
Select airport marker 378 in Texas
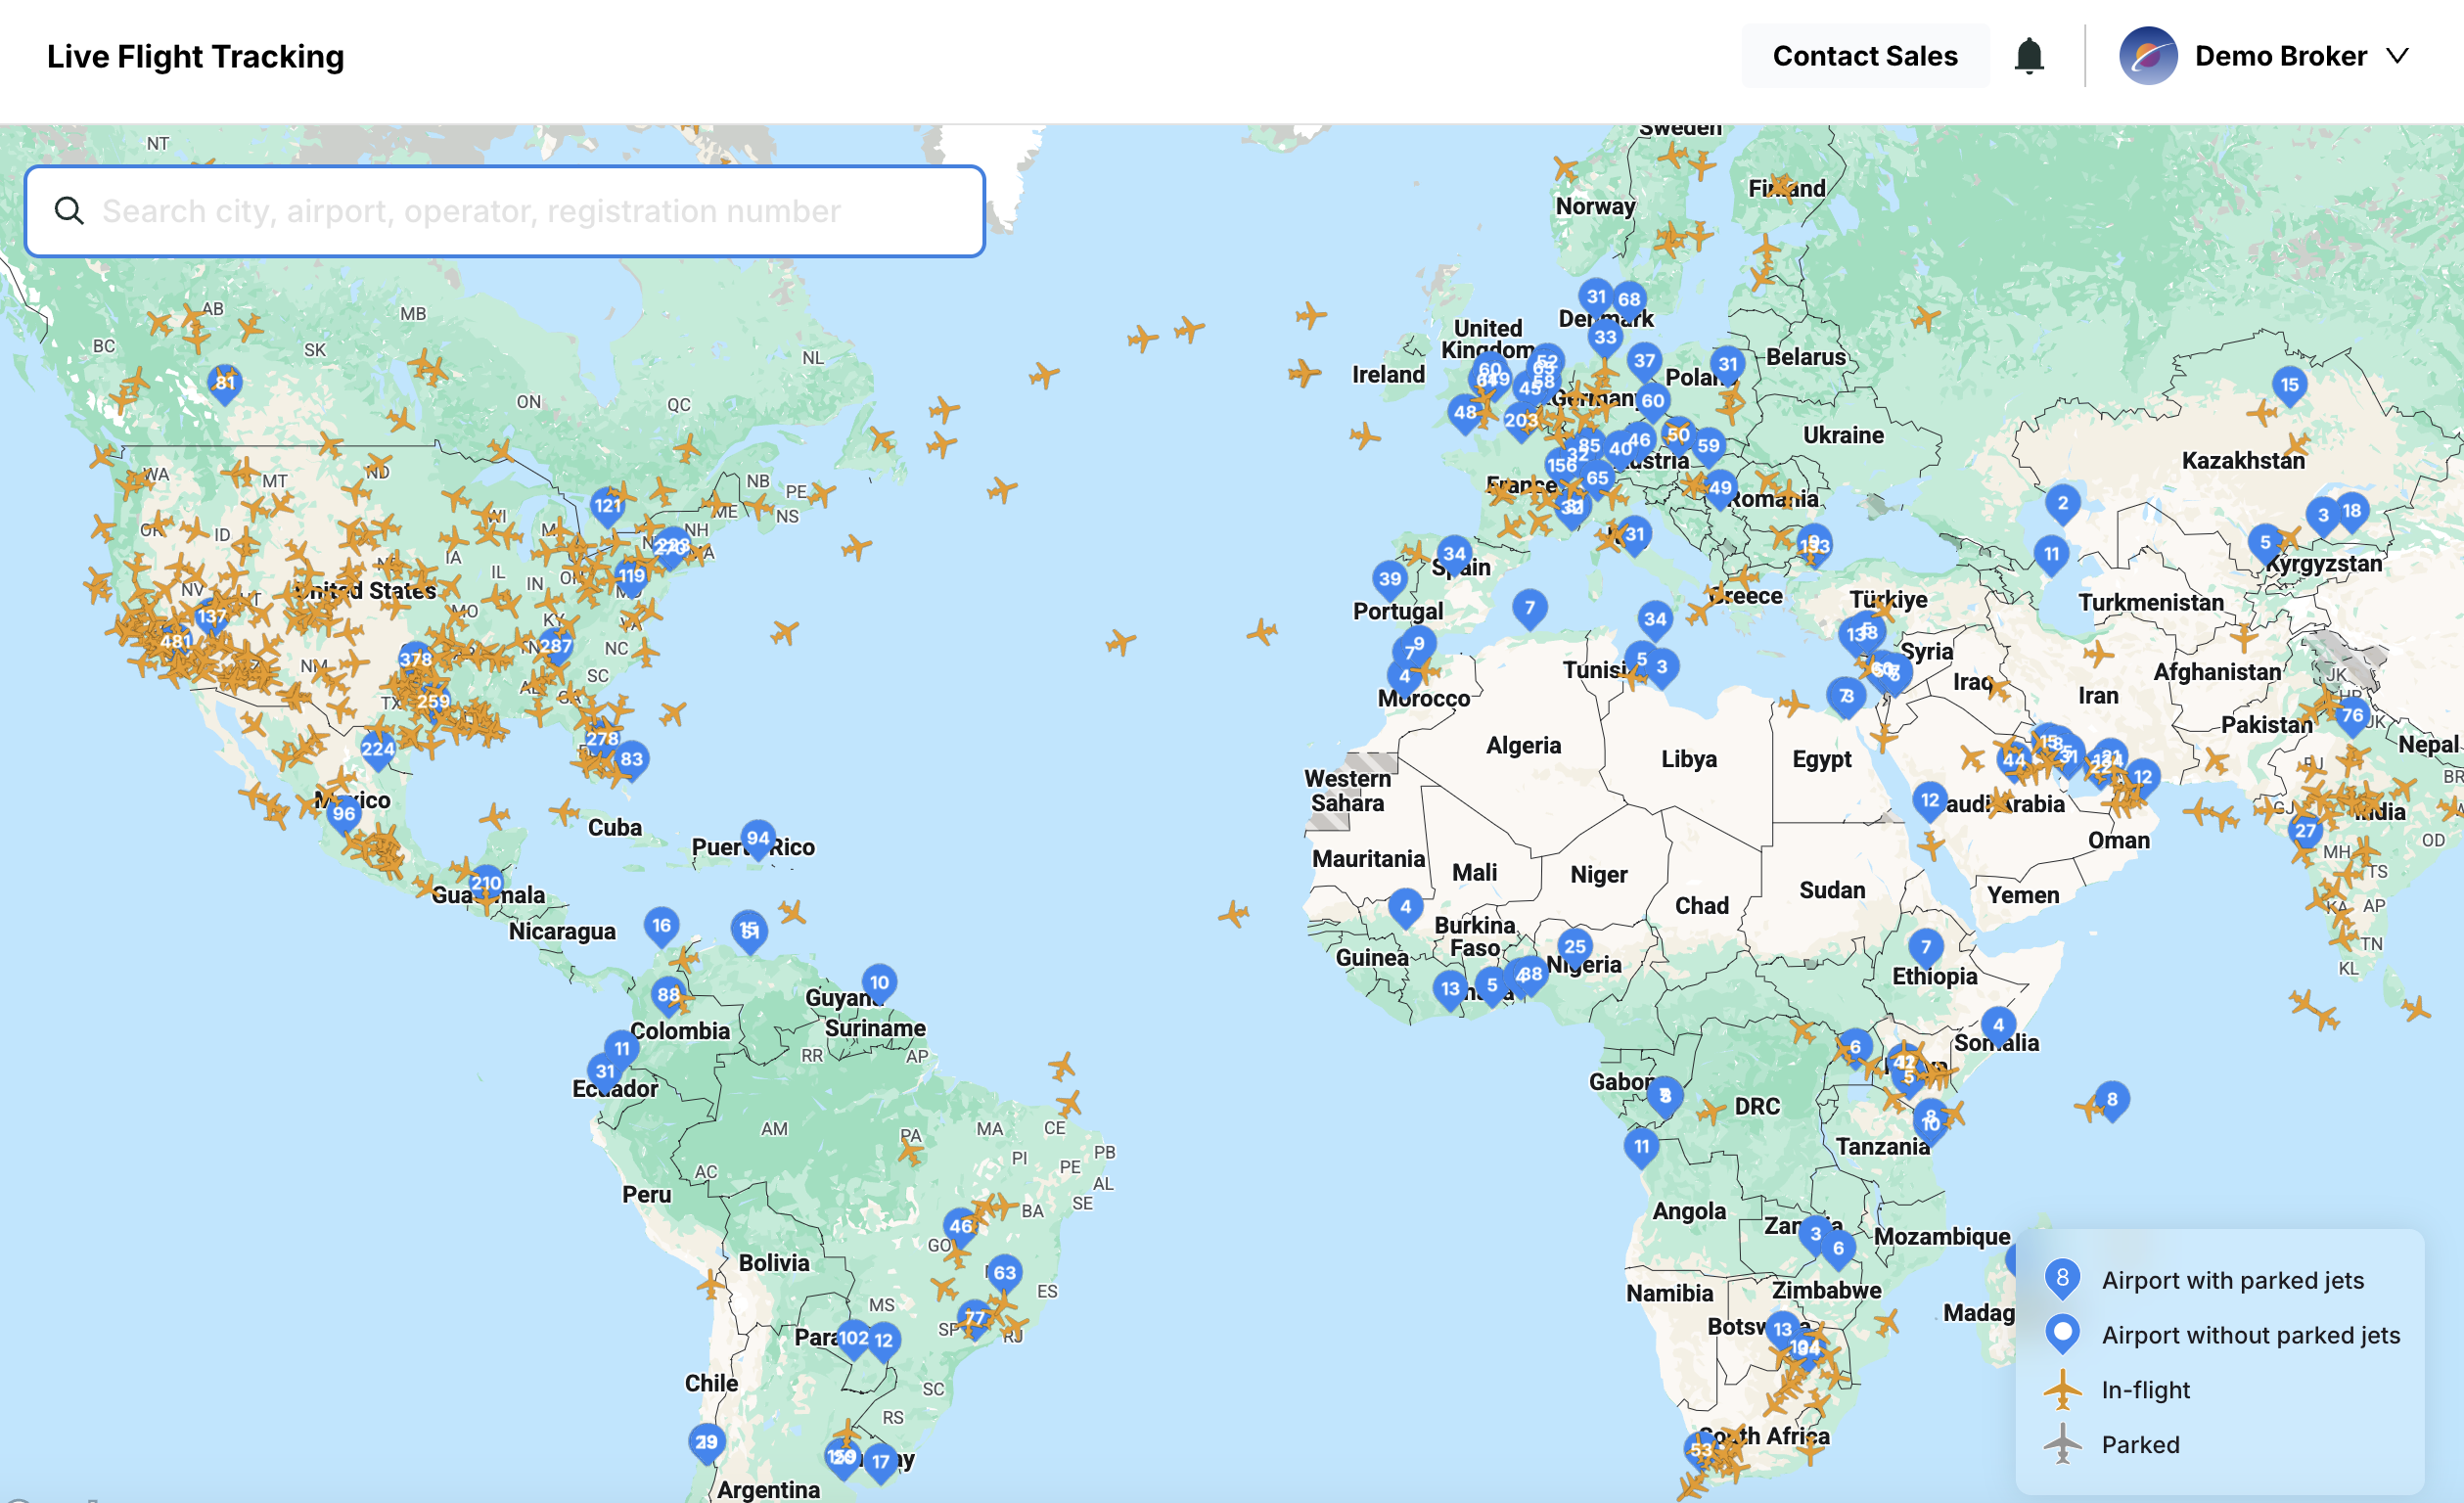coord(415,661)
